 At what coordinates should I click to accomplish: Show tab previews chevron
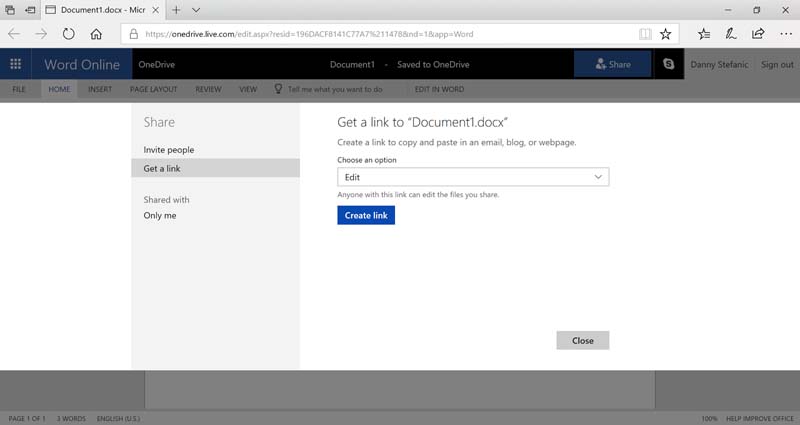point(196,10)
